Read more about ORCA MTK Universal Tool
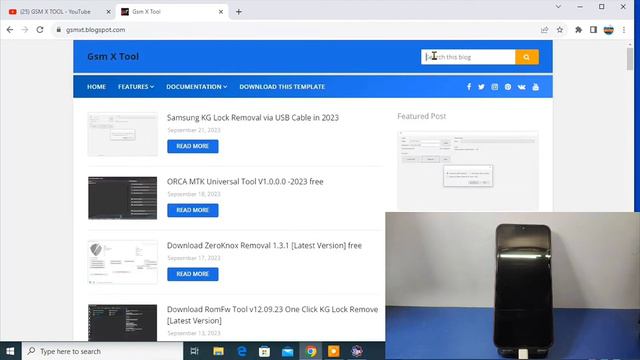 tap(193, 210)
